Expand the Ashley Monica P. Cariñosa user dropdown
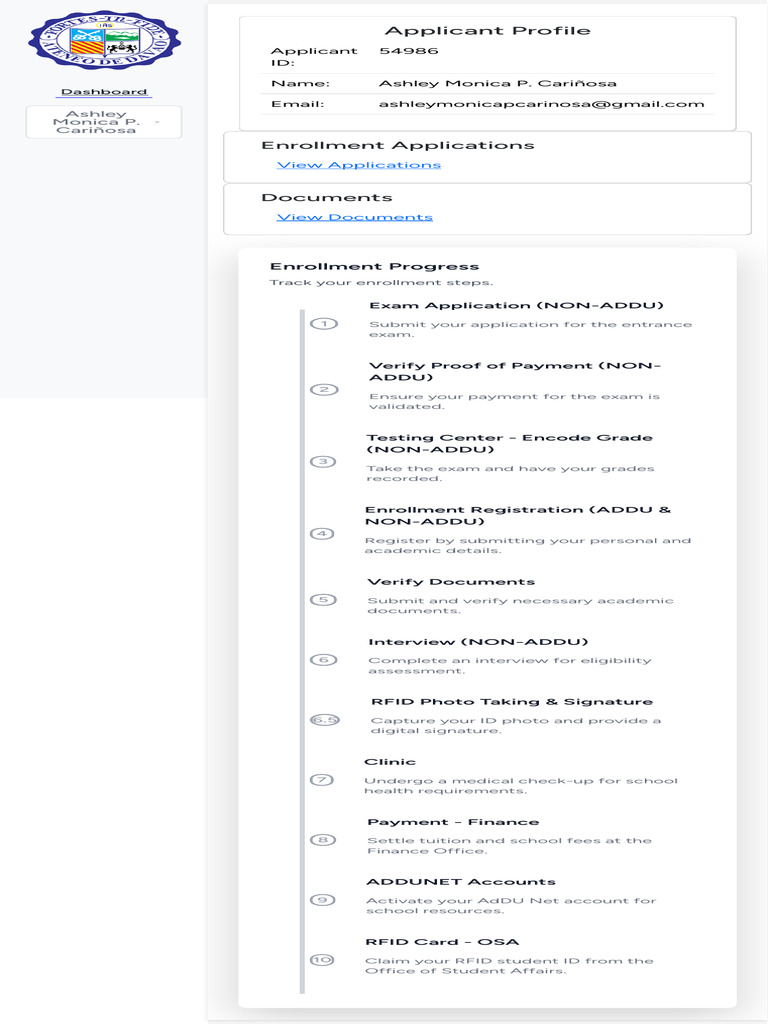This screenshot has width=768, height=1024. pos(104,122)
